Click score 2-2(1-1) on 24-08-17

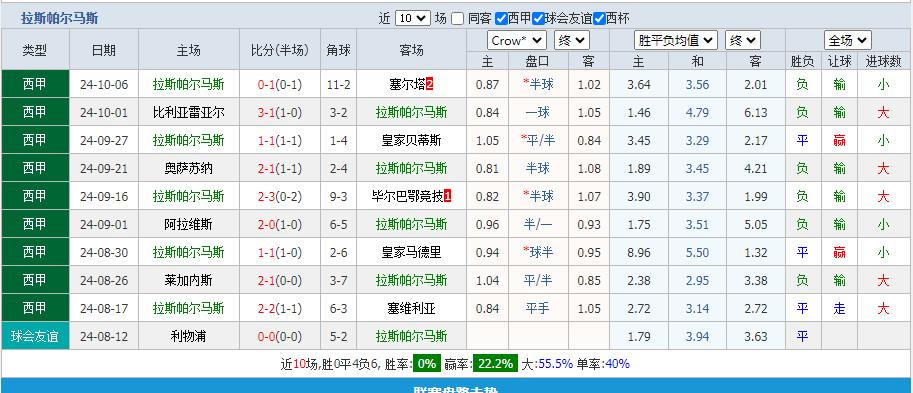tap(279, 308)
